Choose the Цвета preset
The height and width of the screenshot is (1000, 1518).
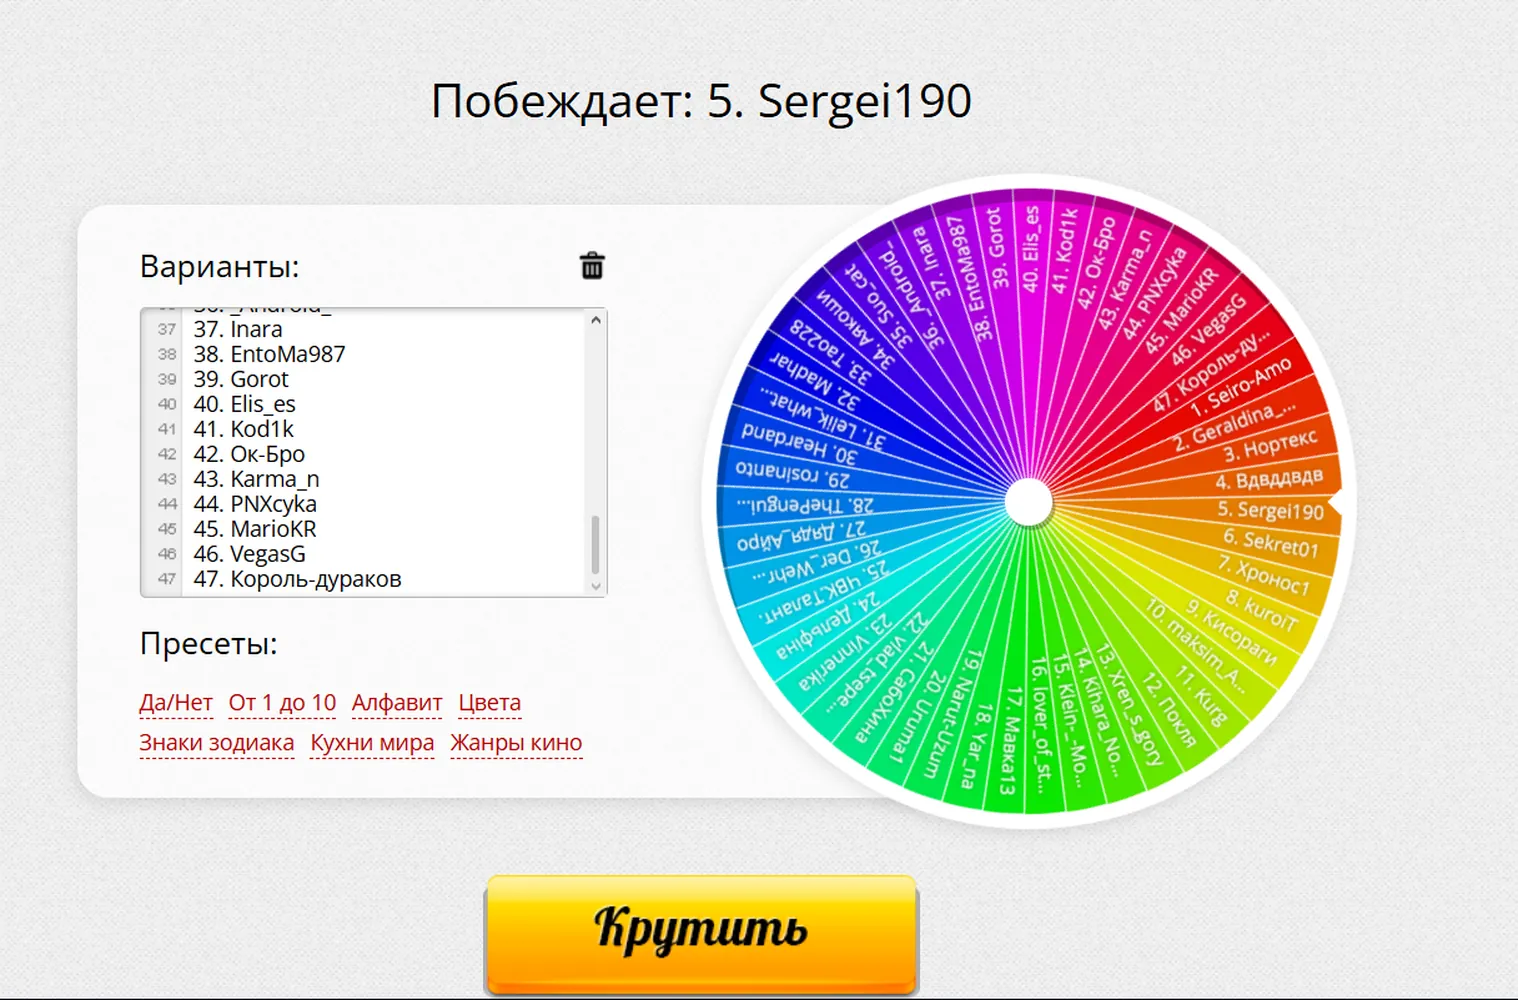click(x=489, y=703)
